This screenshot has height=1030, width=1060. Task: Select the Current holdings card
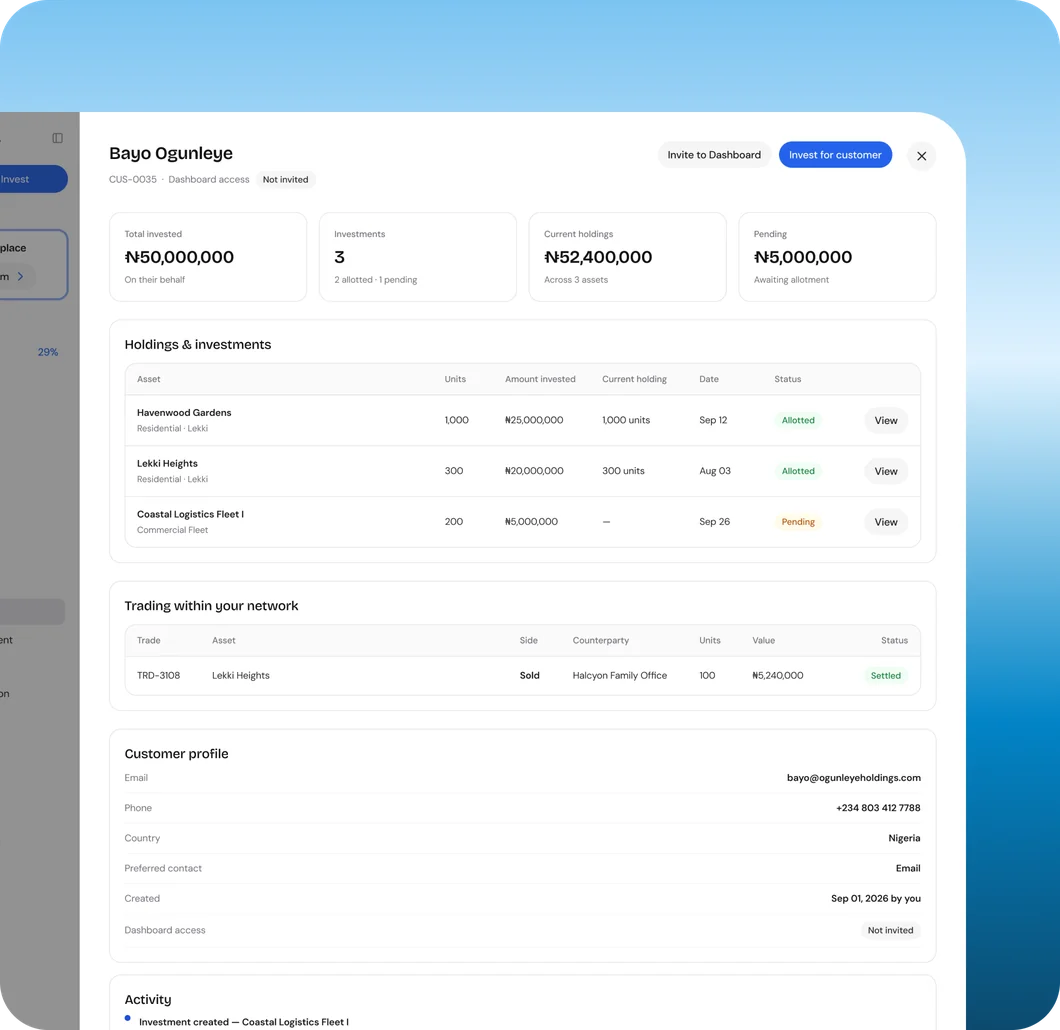[627, 257]
